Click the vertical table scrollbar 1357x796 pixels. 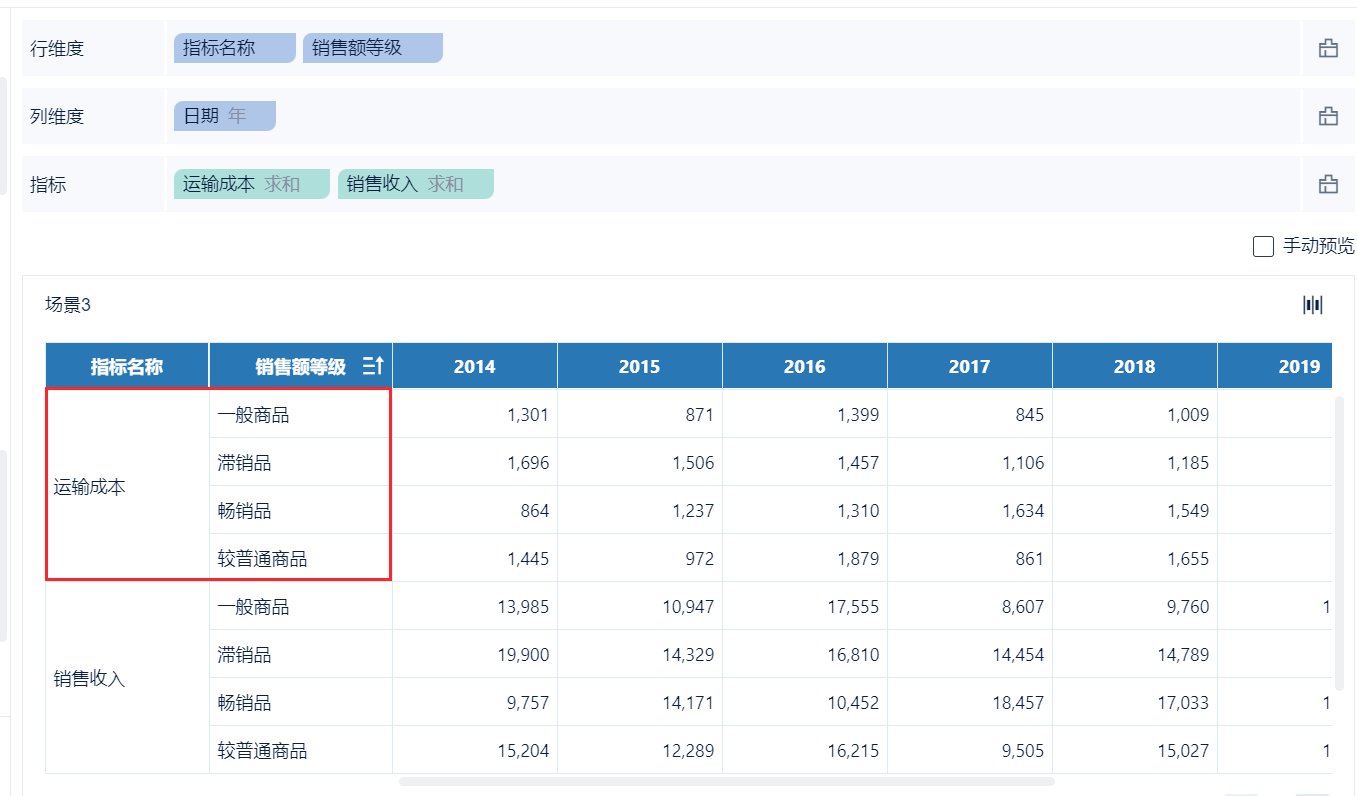pos(1338,540)
